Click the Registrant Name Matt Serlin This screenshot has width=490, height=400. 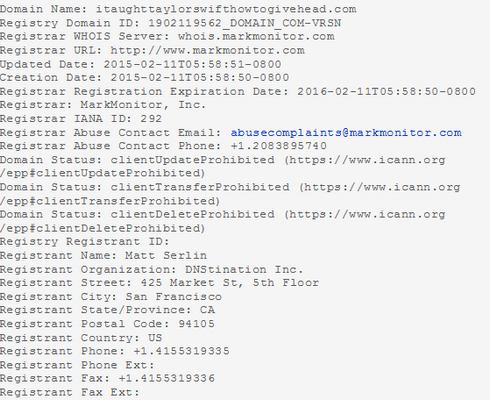(166, 256)
